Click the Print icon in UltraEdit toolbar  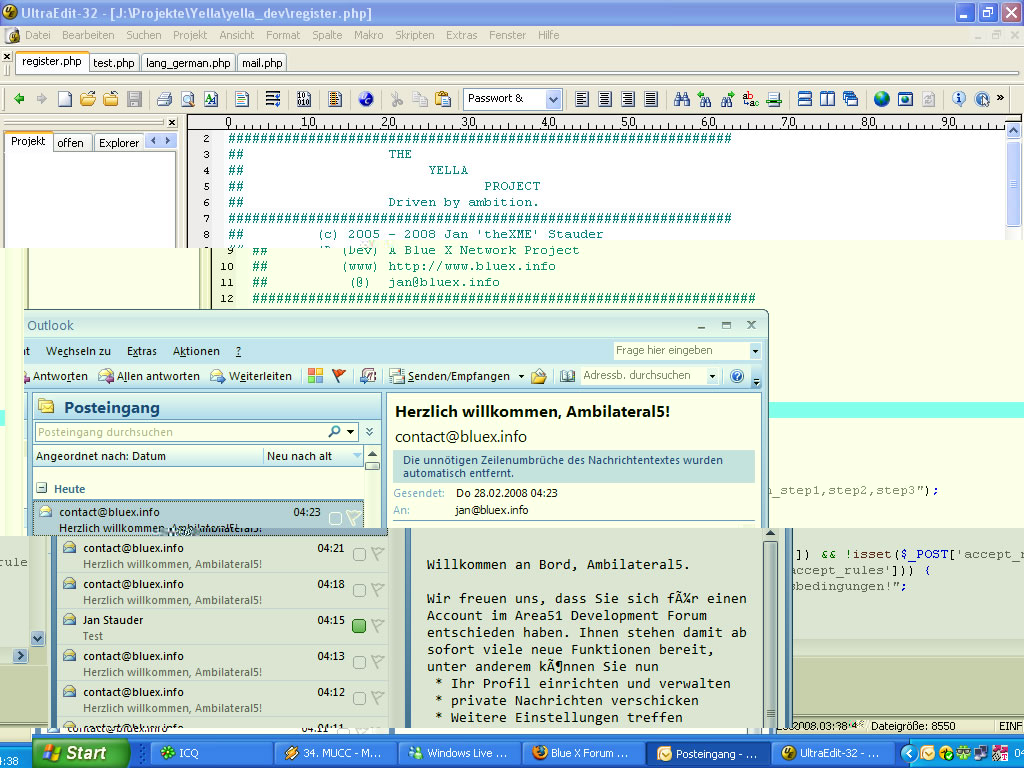click(164, 99)
